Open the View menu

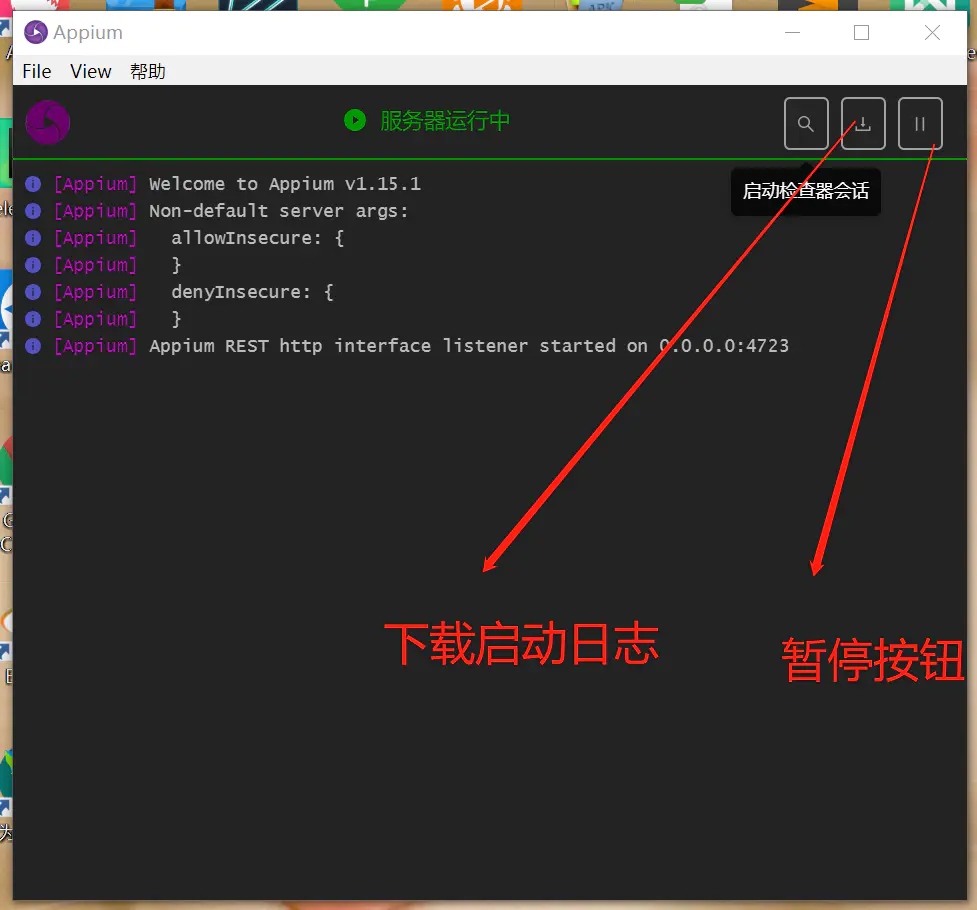click(x=90, y=71)
